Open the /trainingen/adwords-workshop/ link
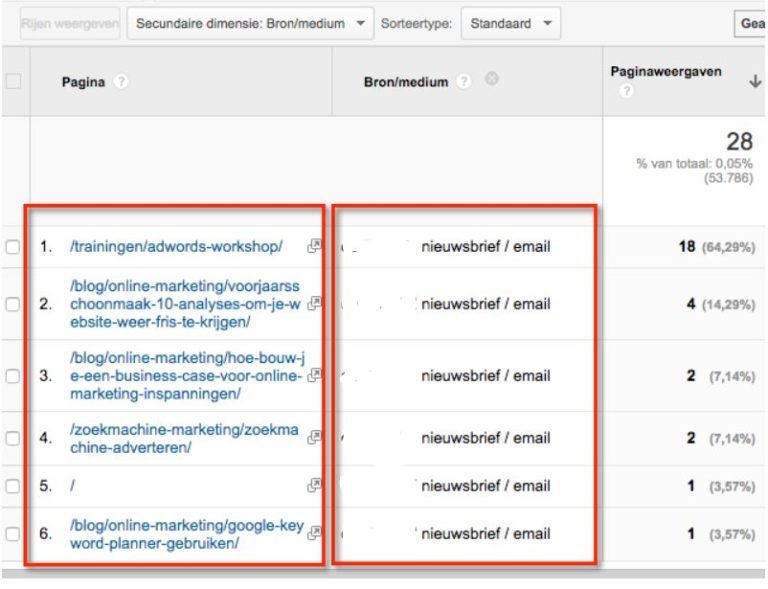768x589 pixels. point(176,246)
